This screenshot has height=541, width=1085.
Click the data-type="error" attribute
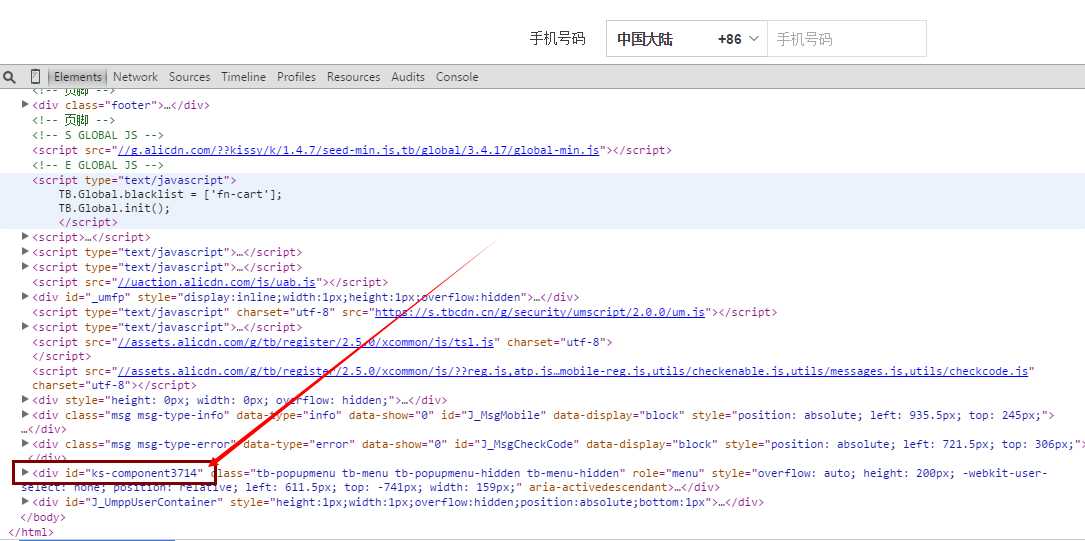tap(299, 443)
